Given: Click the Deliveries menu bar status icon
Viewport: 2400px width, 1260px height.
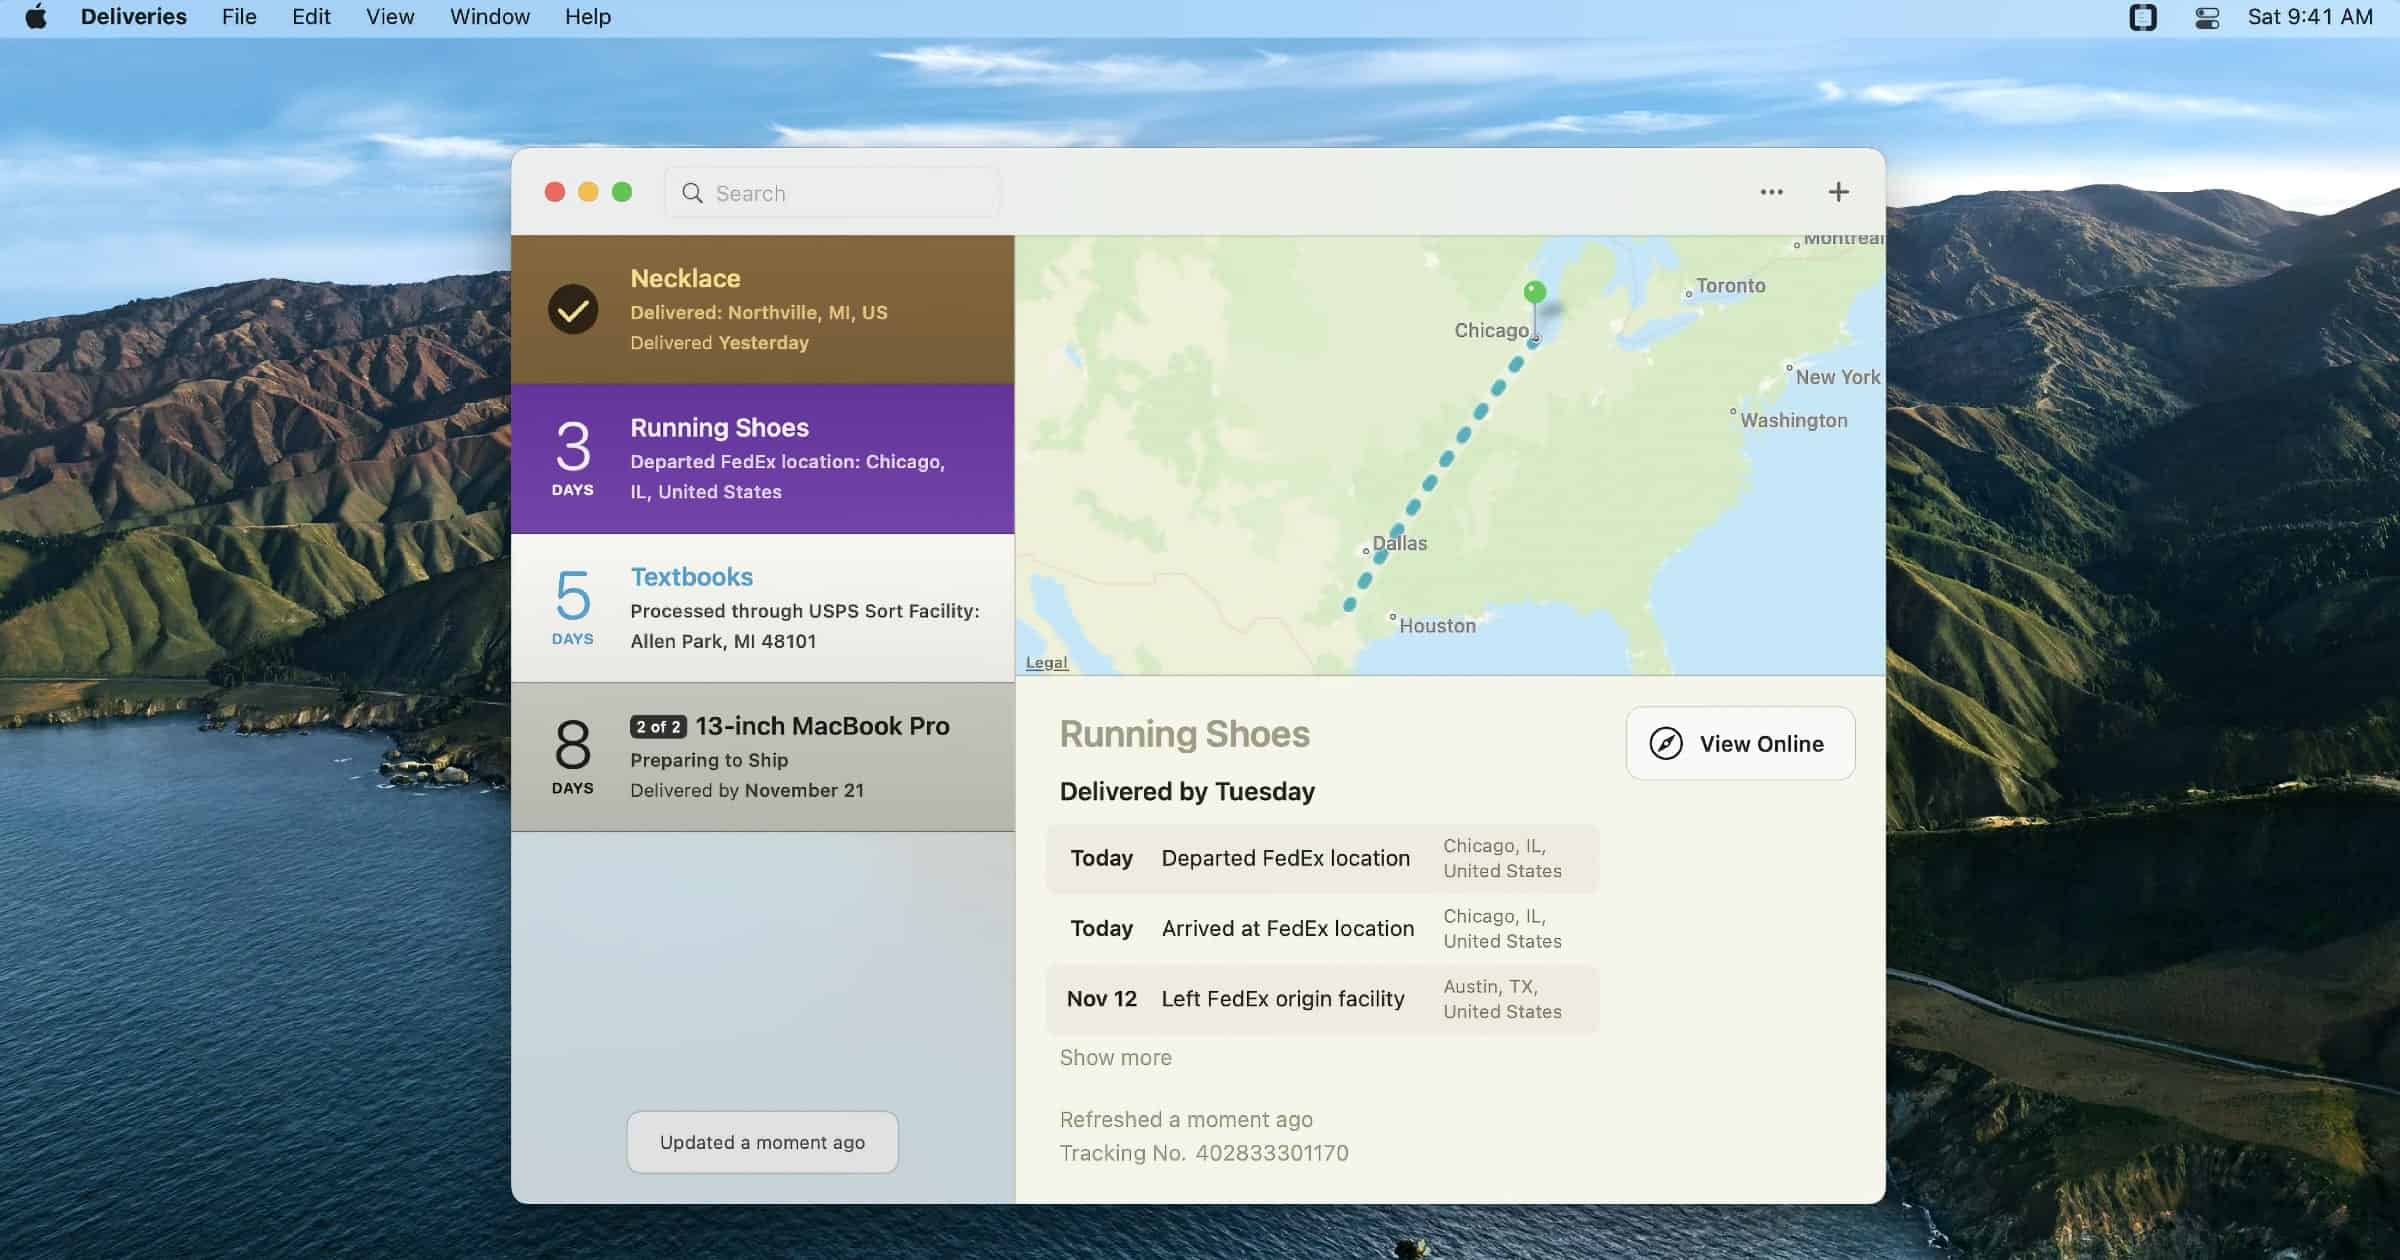Looking at the screenshot, I should tap(2142, 17).
